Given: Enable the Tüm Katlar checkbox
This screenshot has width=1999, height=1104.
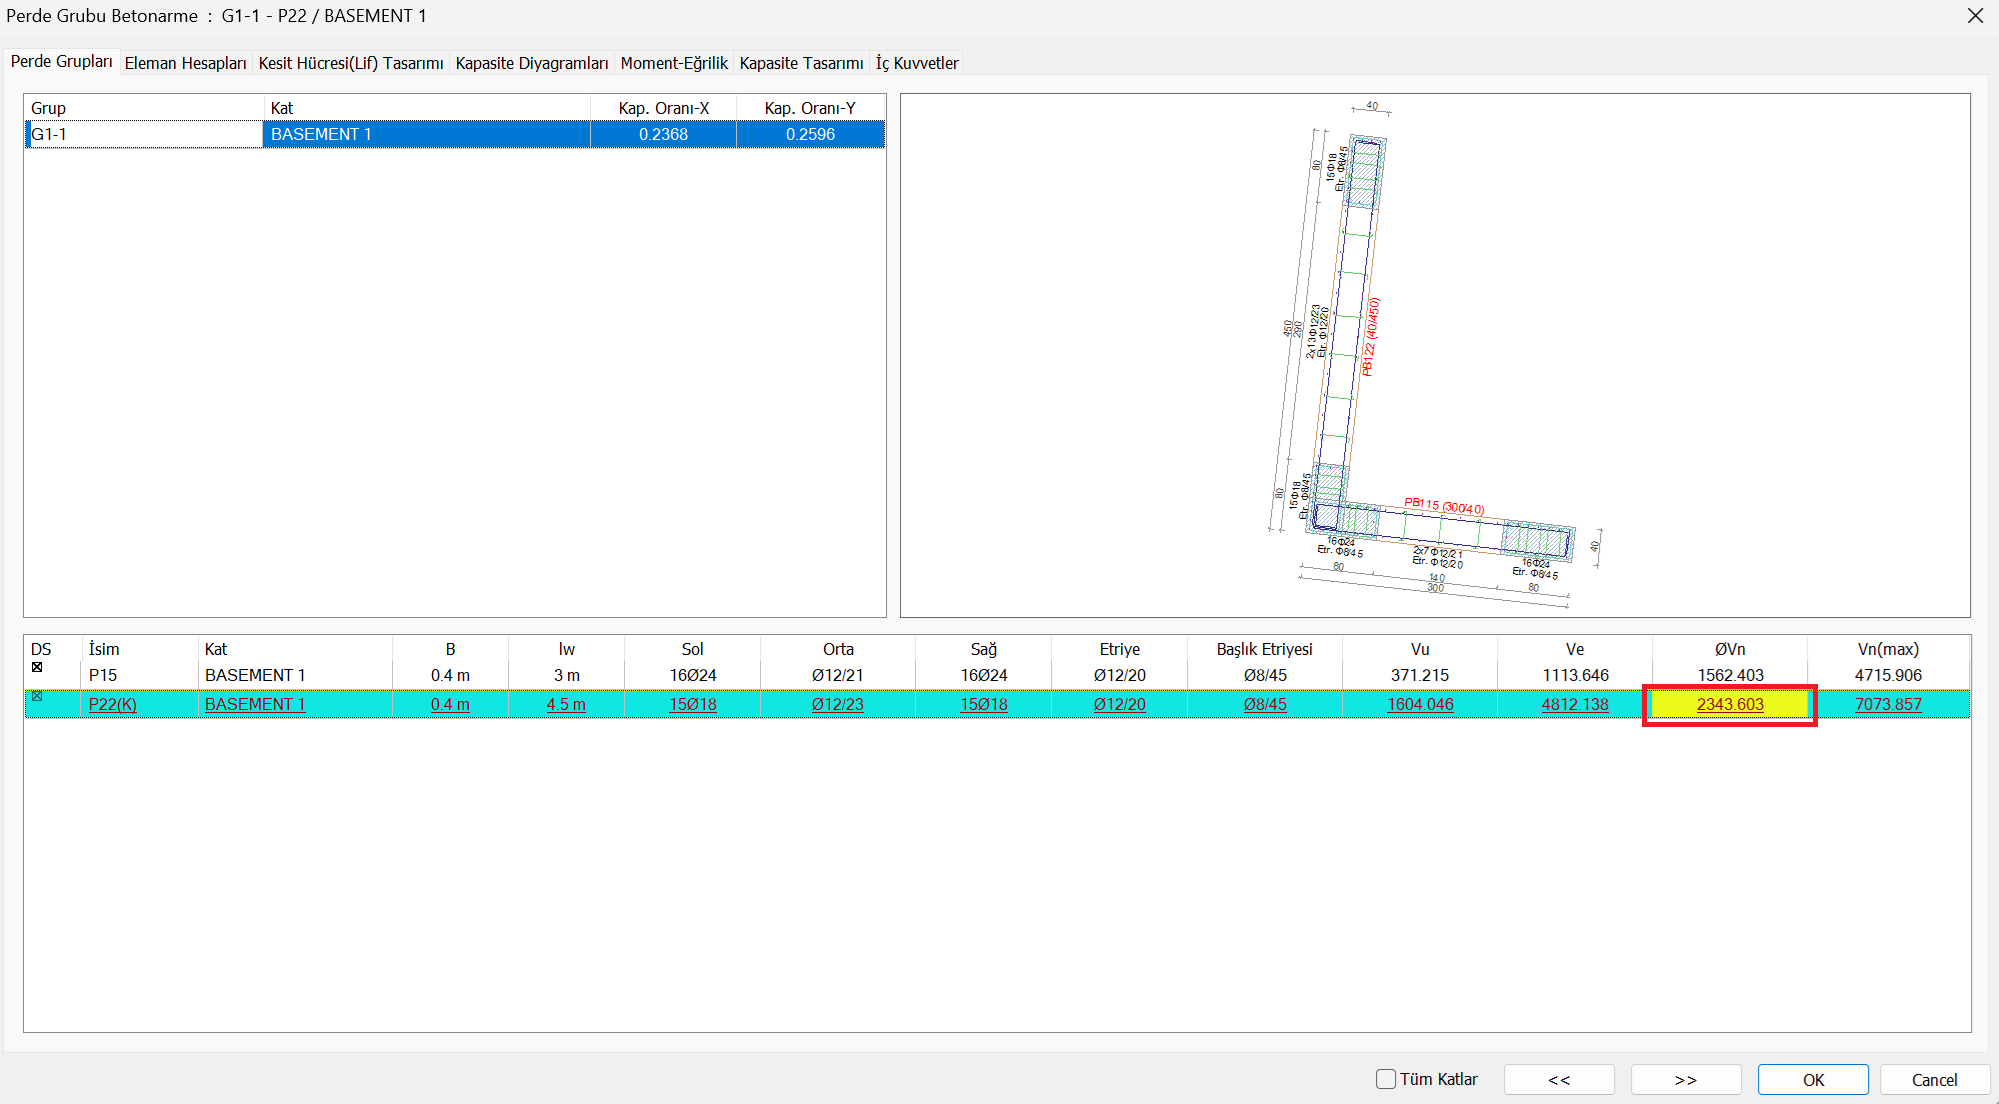Looking at the screenshot, I should pos(1386,1079).
